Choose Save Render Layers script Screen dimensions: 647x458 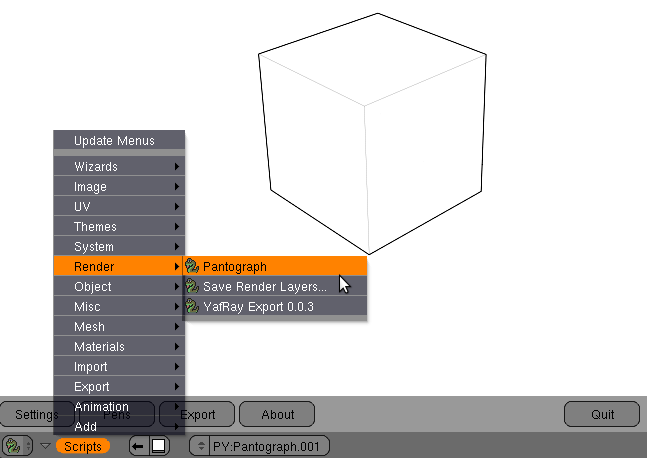(x=275, y=286)
